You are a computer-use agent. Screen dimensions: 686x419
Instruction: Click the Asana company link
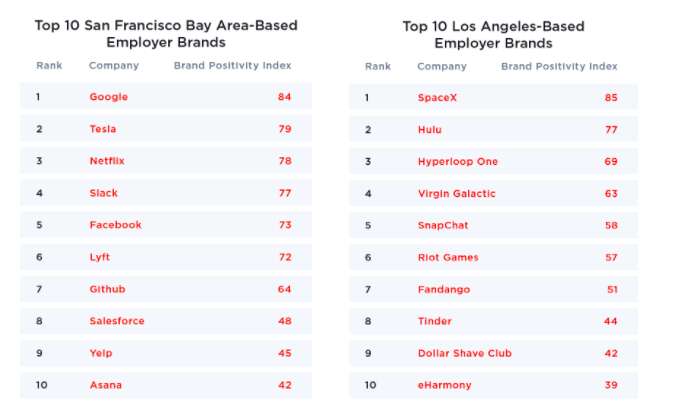click(105, 385)
